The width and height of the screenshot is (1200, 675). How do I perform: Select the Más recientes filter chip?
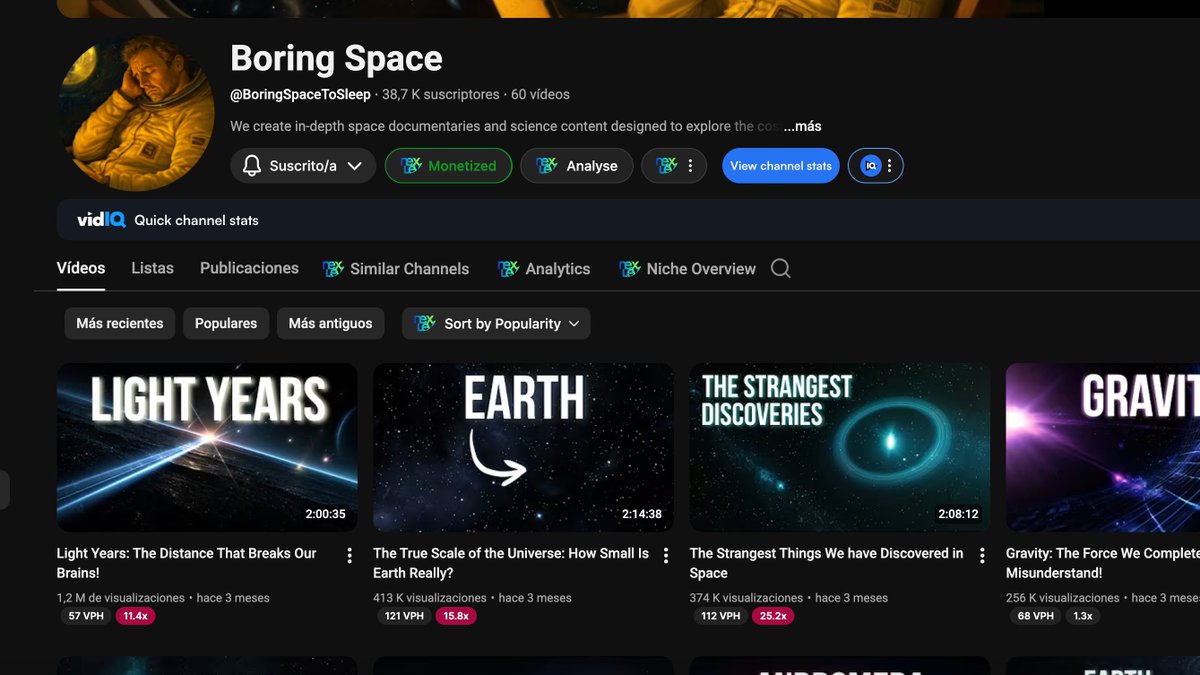click(120, 323)
